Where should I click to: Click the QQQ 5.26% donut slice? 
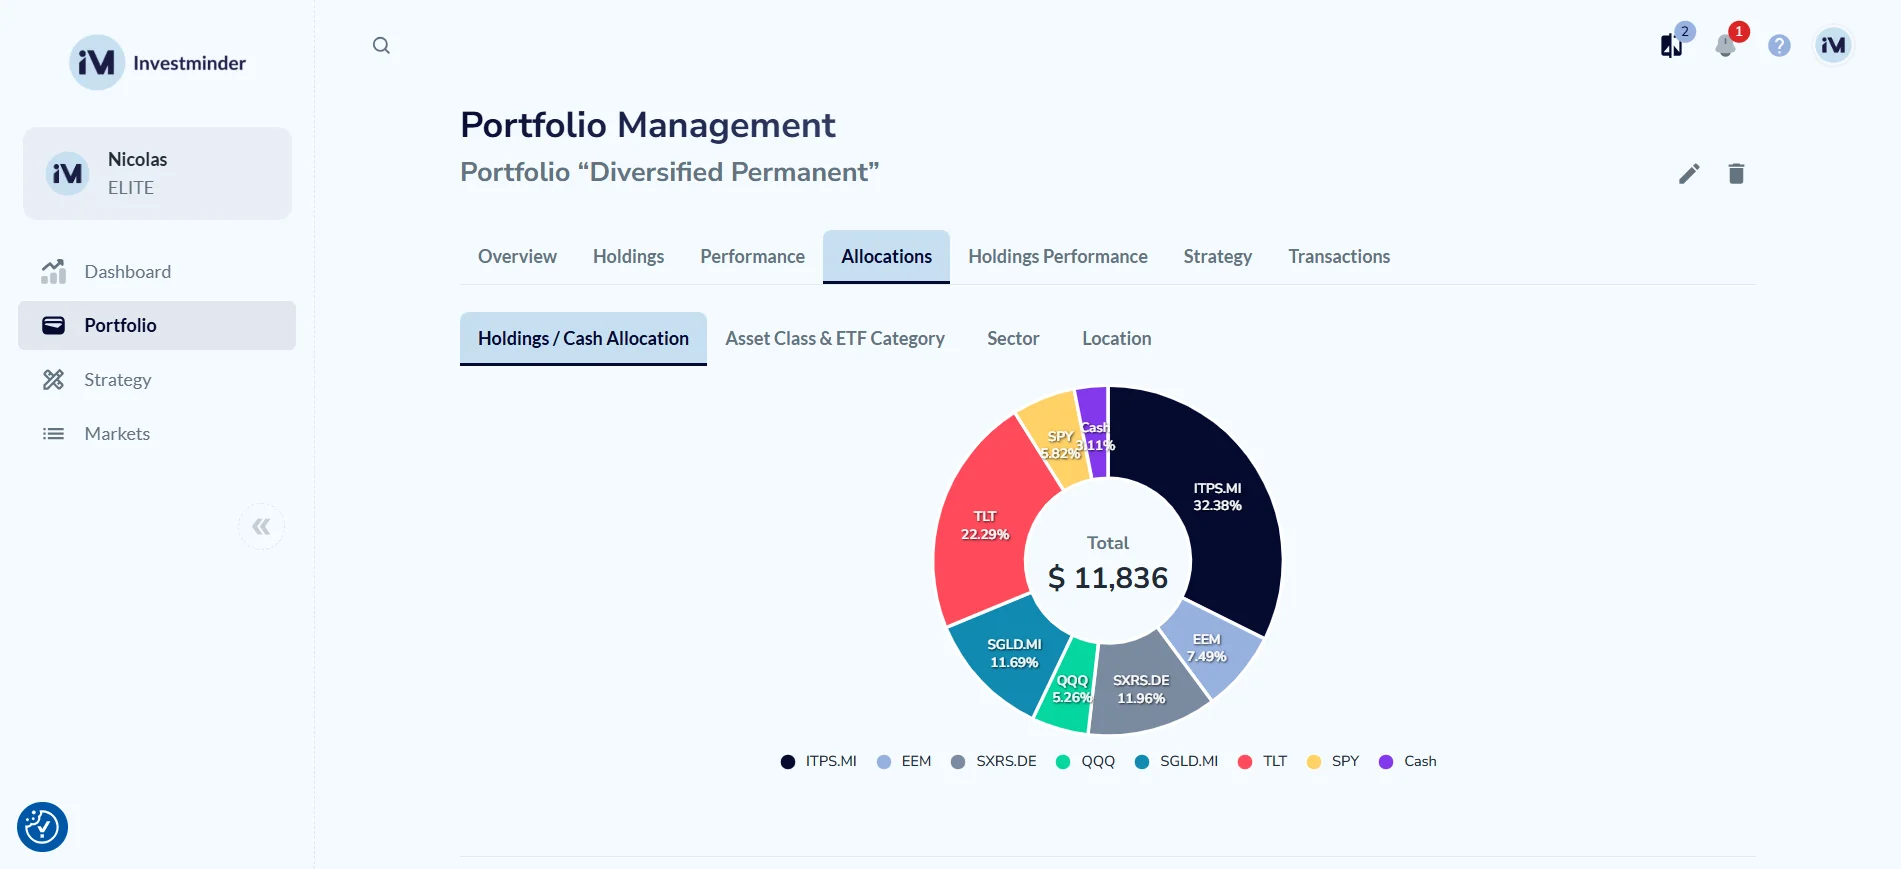coord(1071,689)
